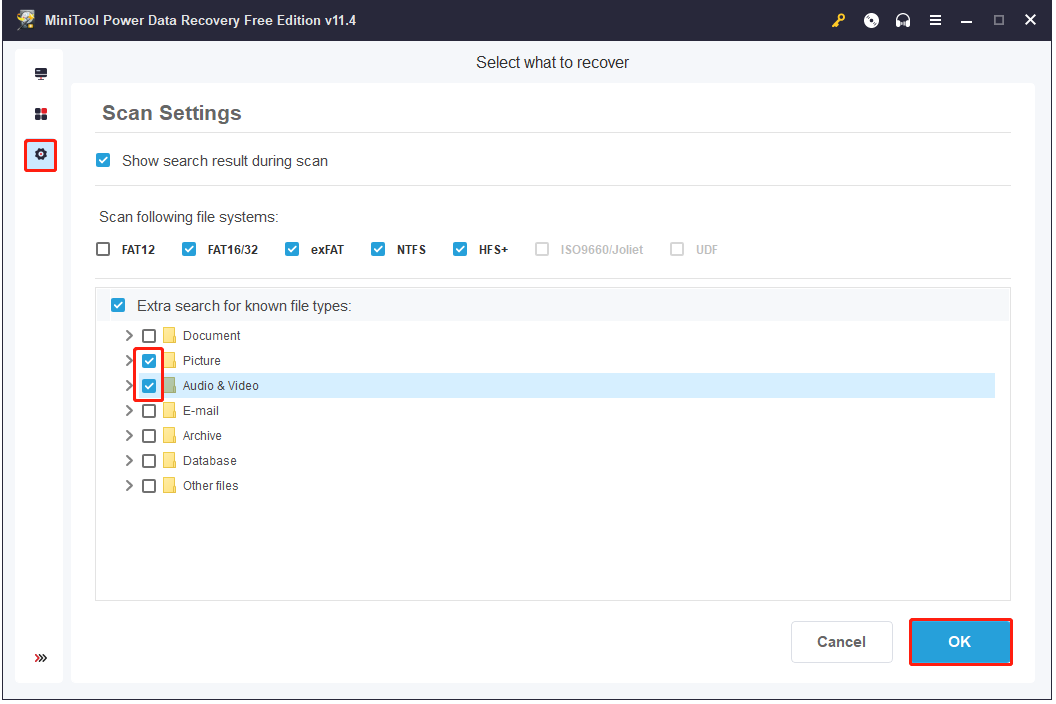1056x704 pixels.
Task: Expand the Audio & Video tree node
Action: pyautogui.click(x=129, y=385)
